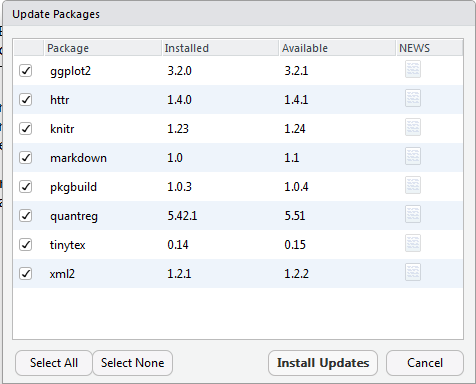The width and height of the screenshot is (476, 384).
Task: Click available version 1.24
Action: click(295, 129)
